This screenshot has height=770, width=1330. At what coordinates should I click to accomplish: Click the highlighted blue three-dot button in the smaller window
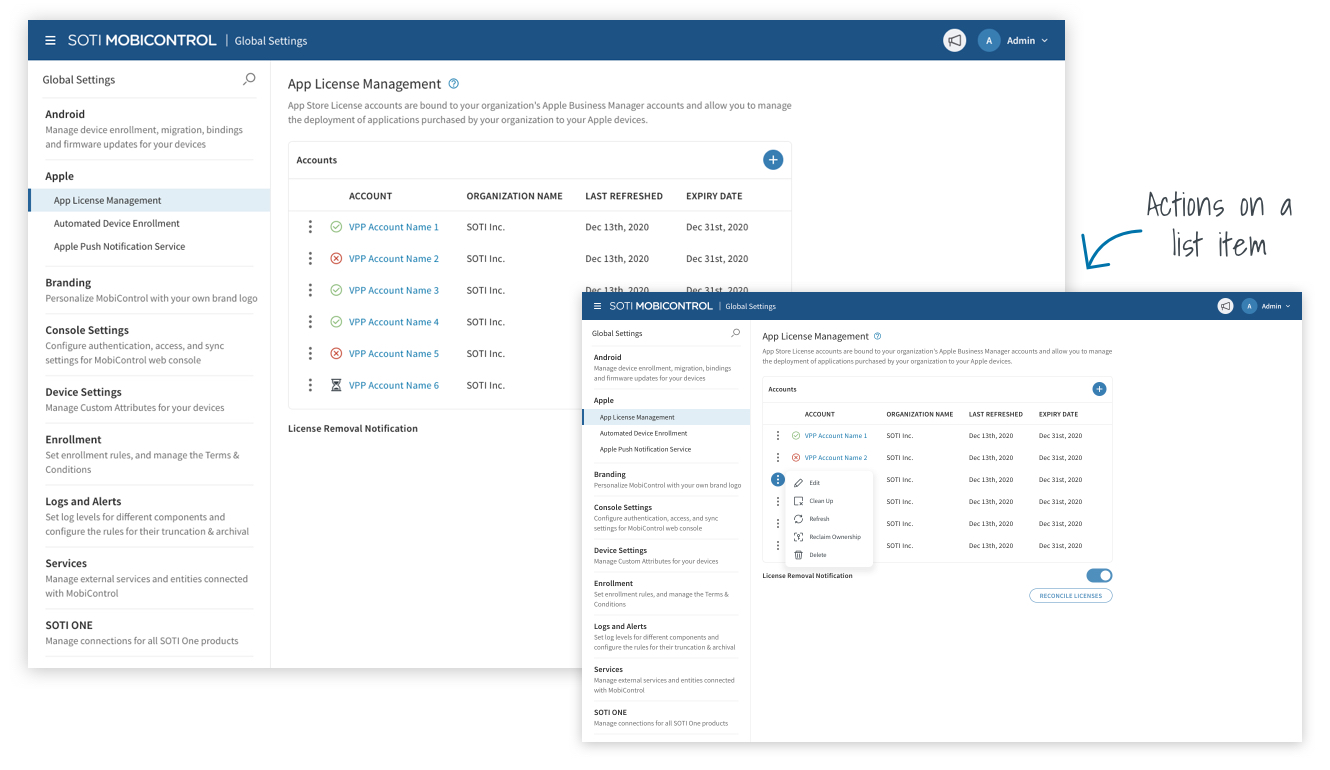778,480
